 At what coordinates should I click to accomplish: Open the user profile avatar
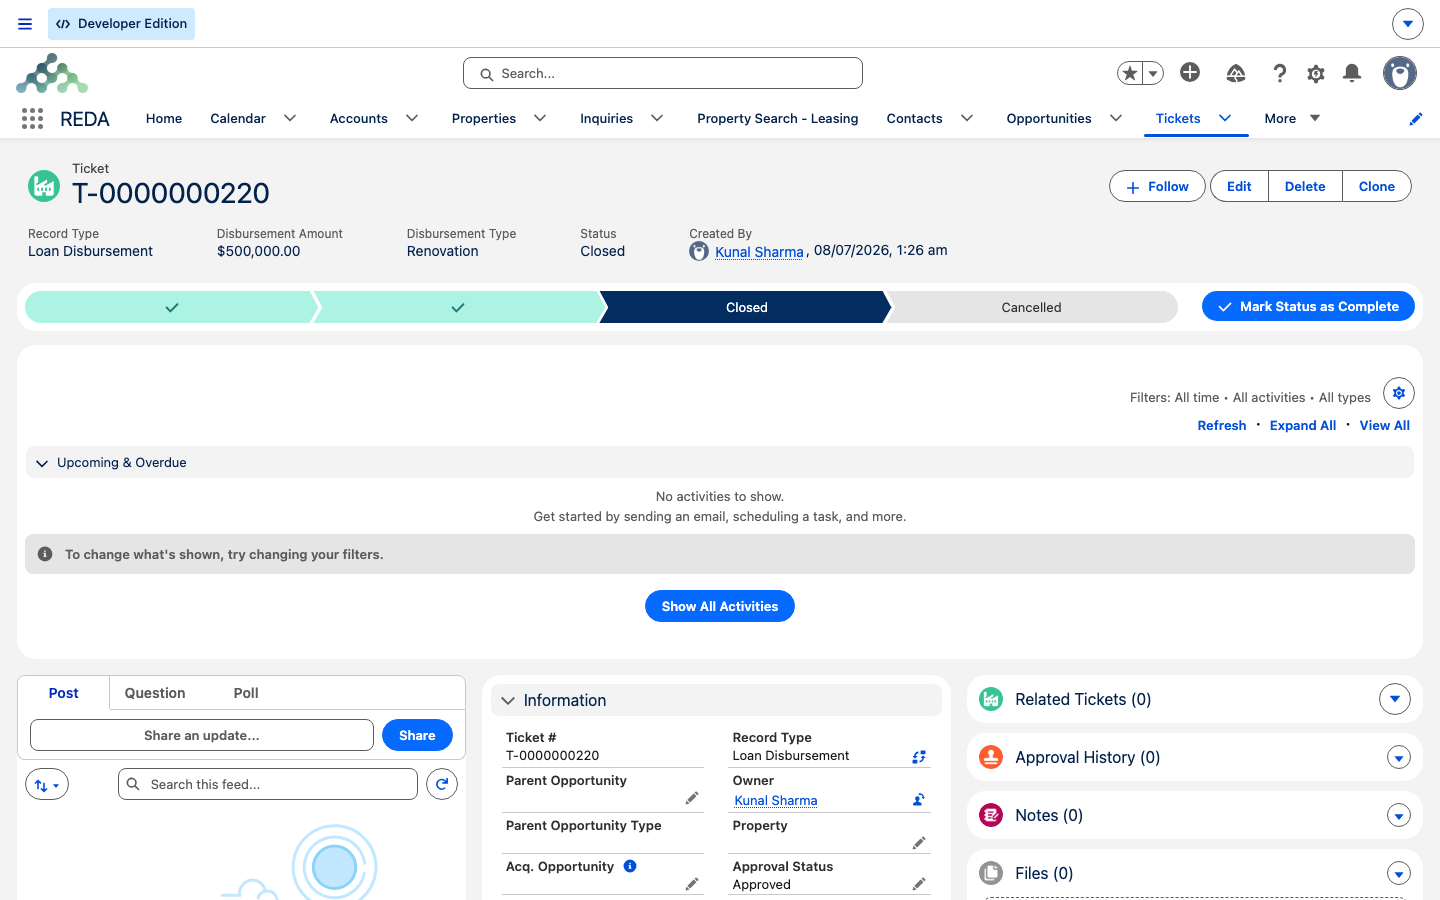point(1400,73)
